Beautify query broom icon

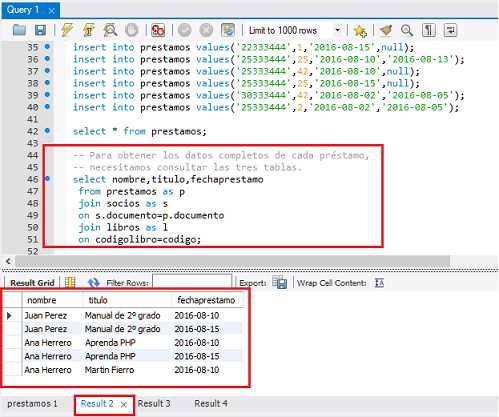click(x=385, y=30)
